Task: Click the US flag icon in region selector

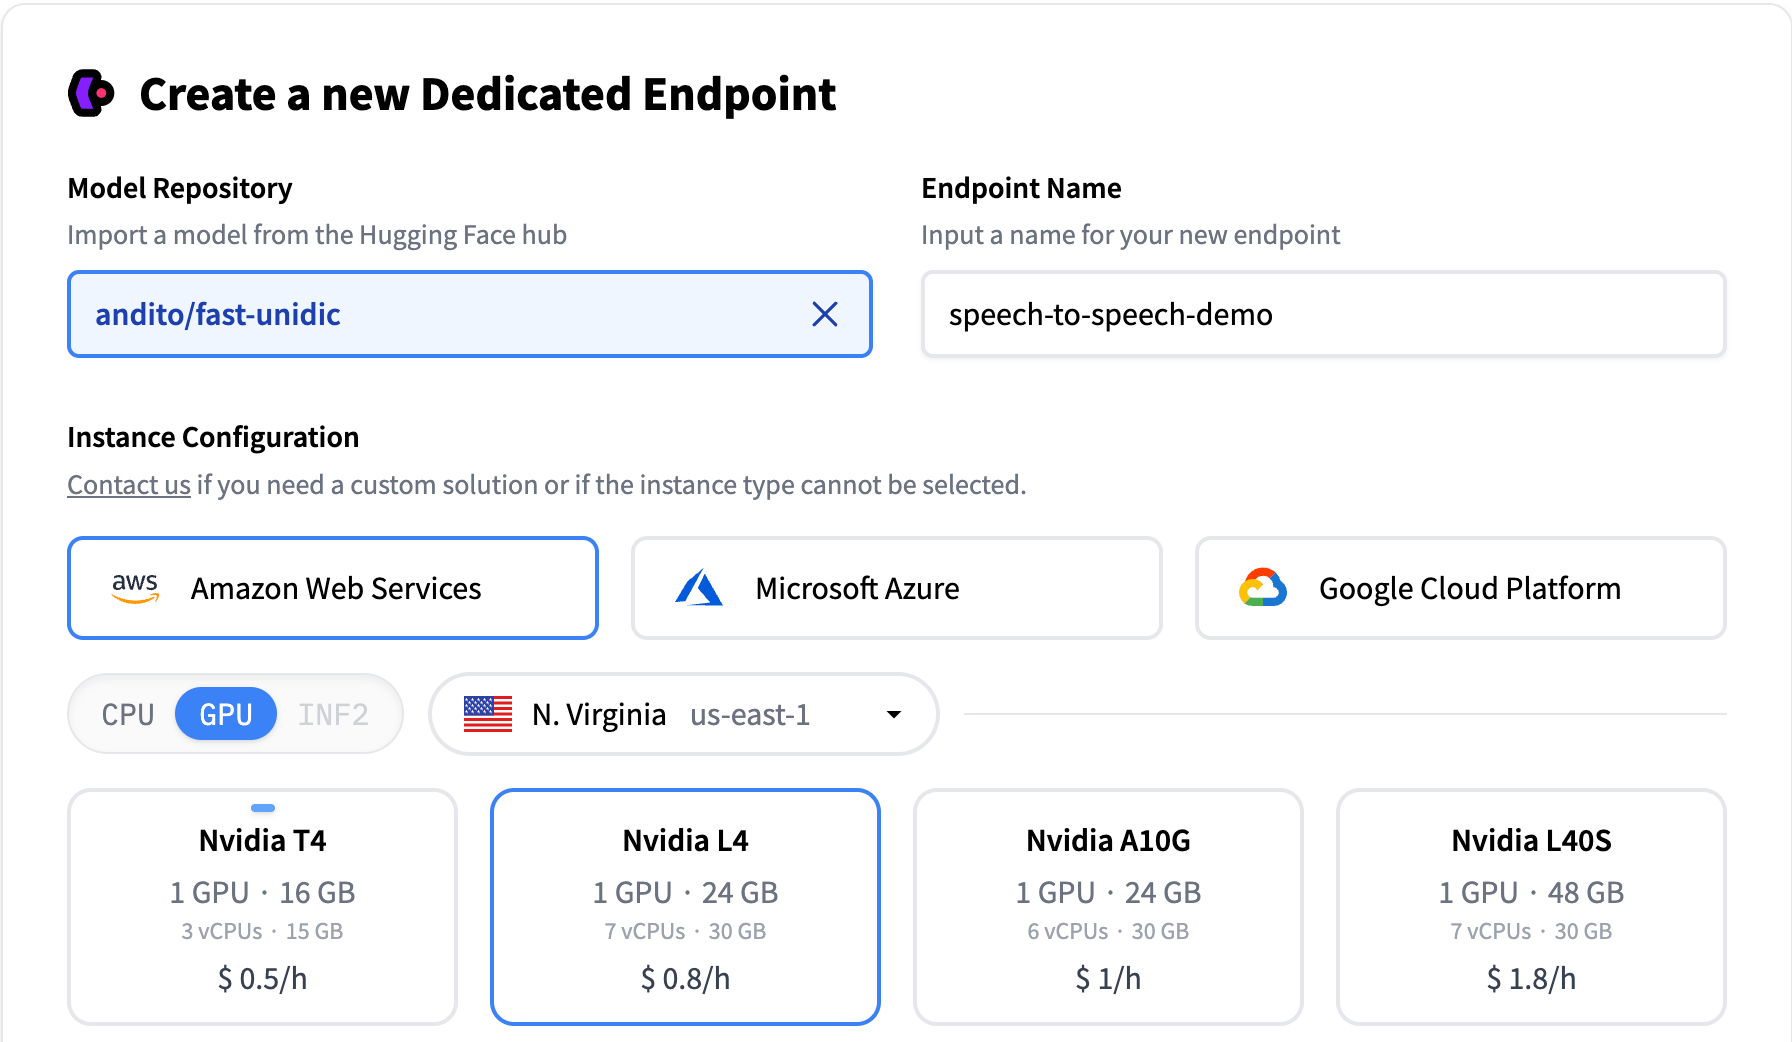Action: (490, 714)
